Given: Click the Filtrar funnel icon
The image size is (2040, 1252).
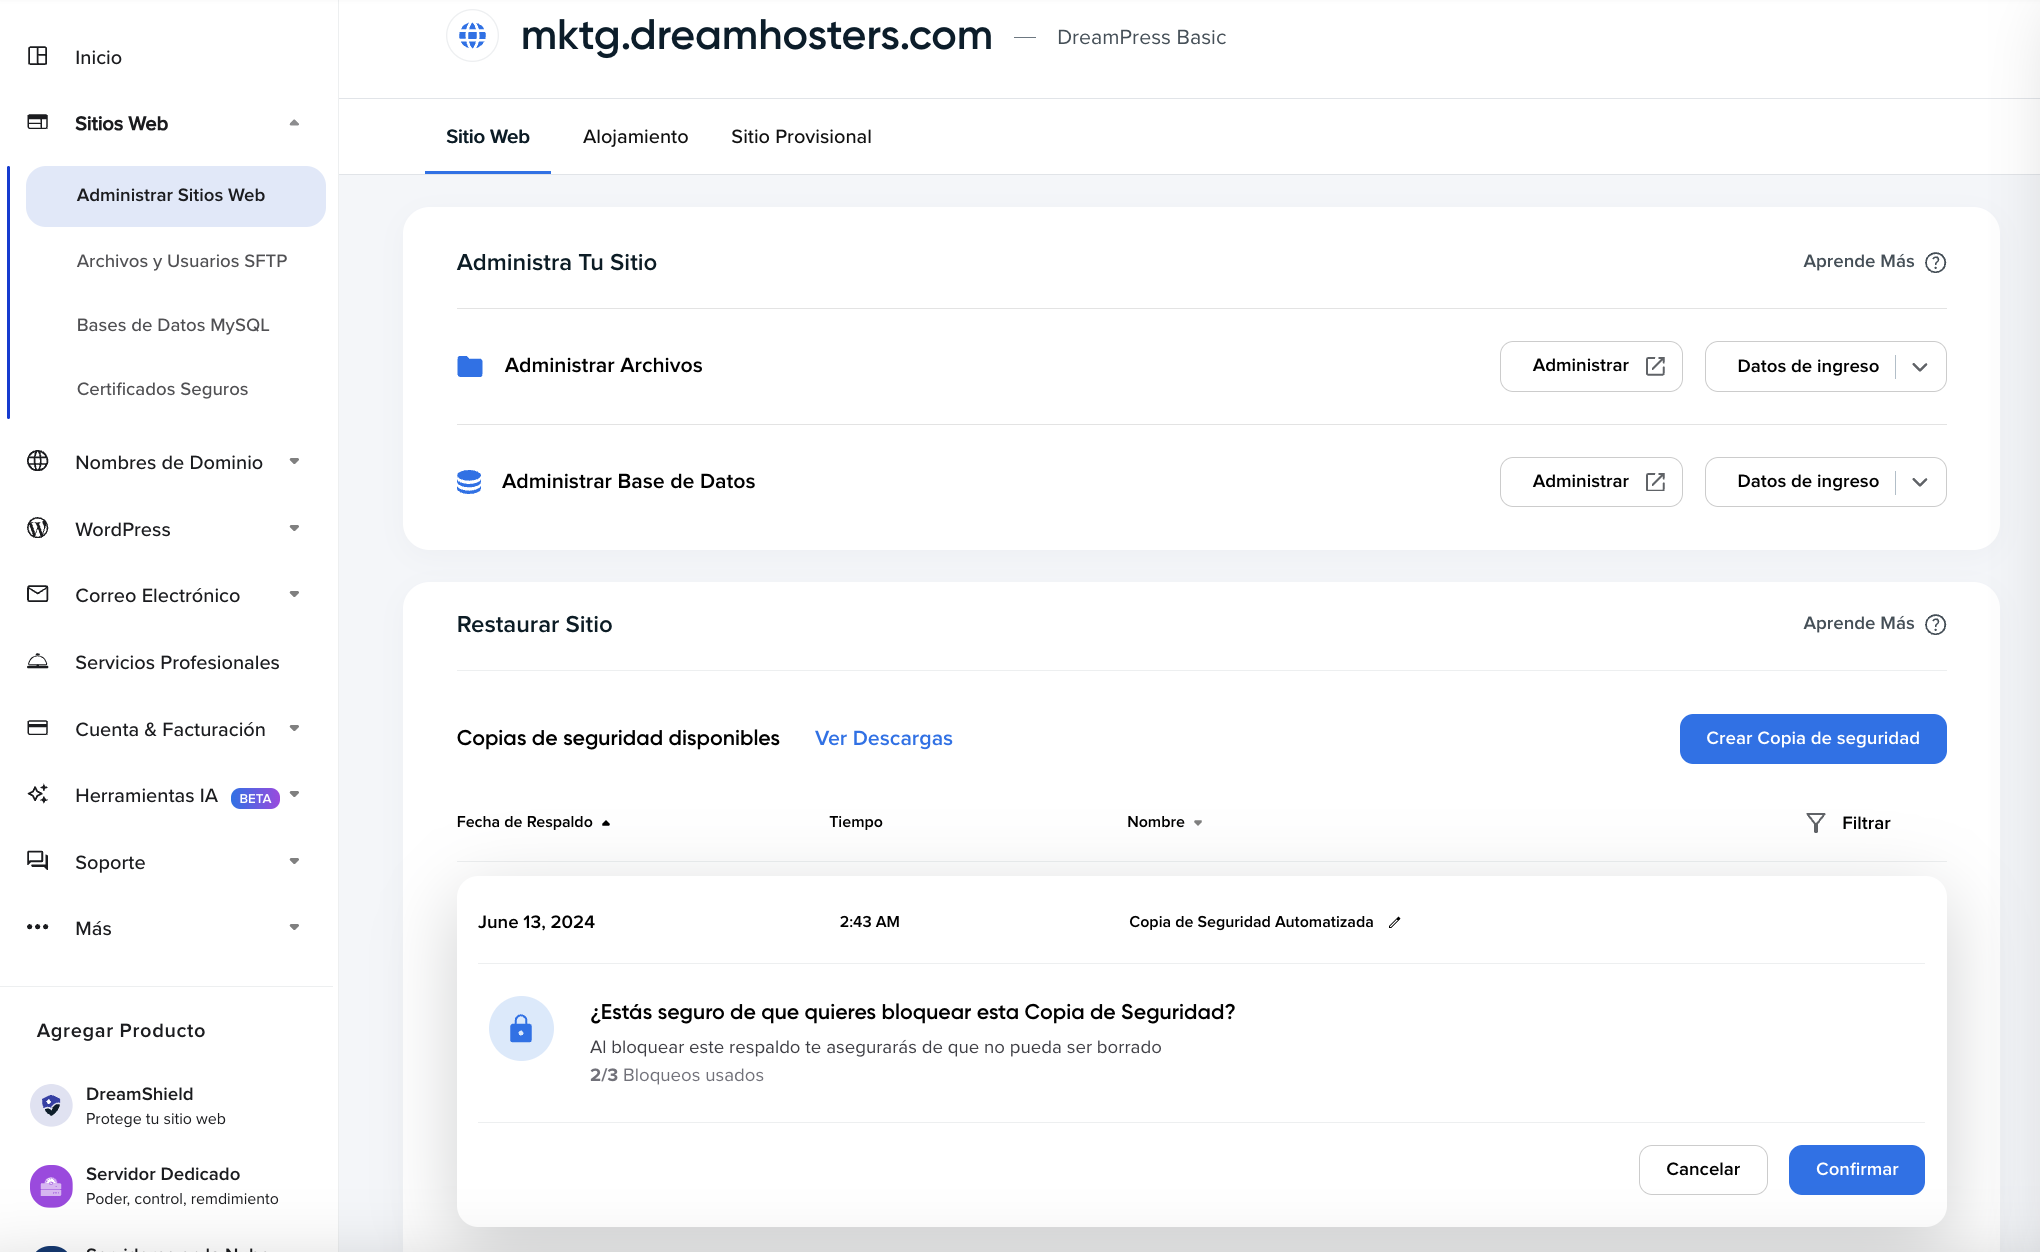Looking at the screenshot, I should coord(1816,823).
